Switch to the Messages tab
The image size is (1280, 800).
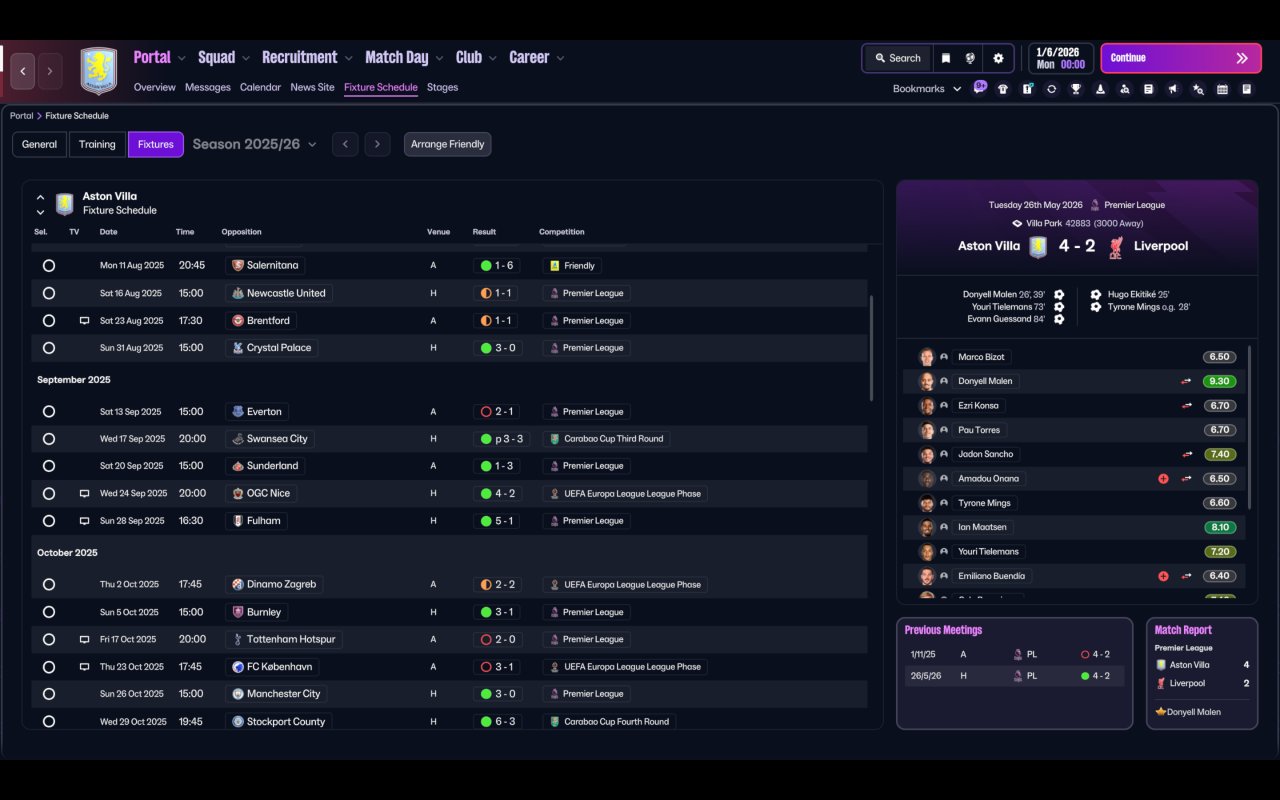(208, 87)
